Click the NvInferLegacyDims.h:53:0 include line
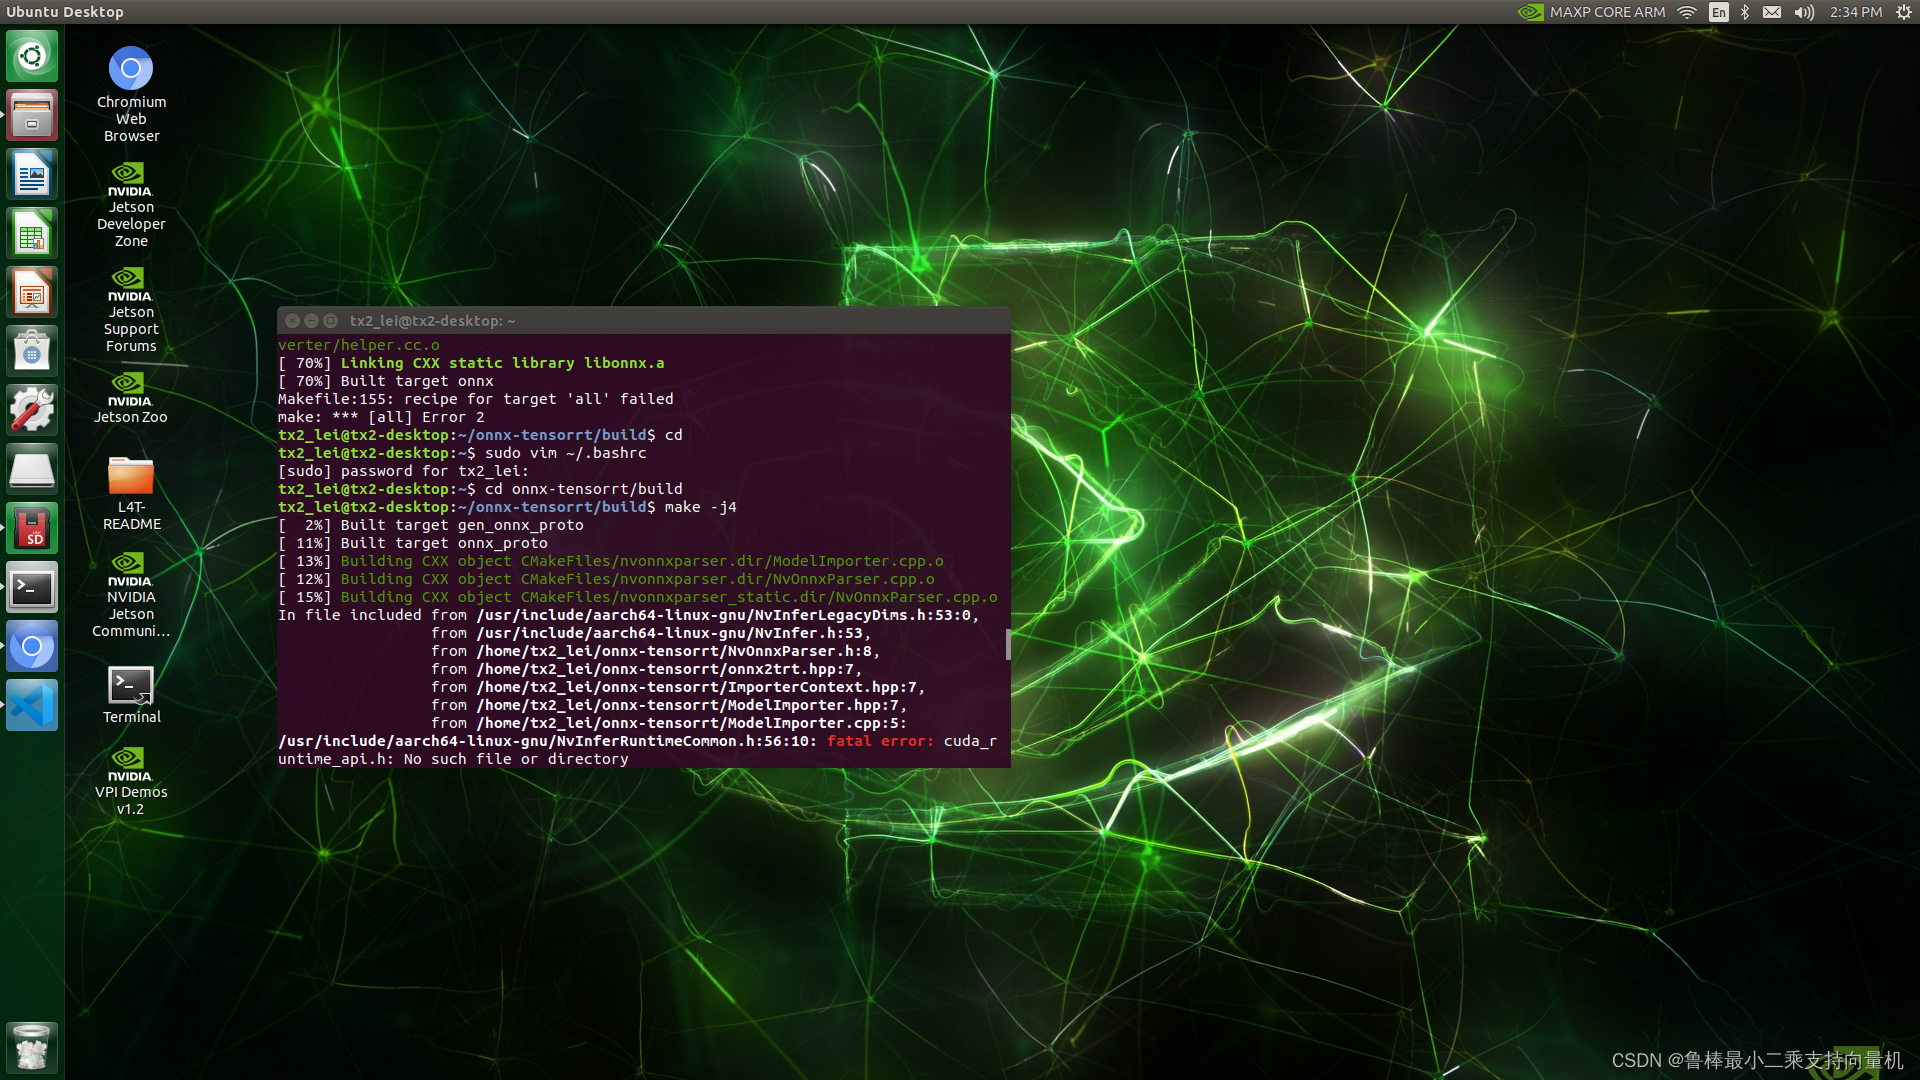This screenshot has width=1920, height=1080. pos(629,615)
